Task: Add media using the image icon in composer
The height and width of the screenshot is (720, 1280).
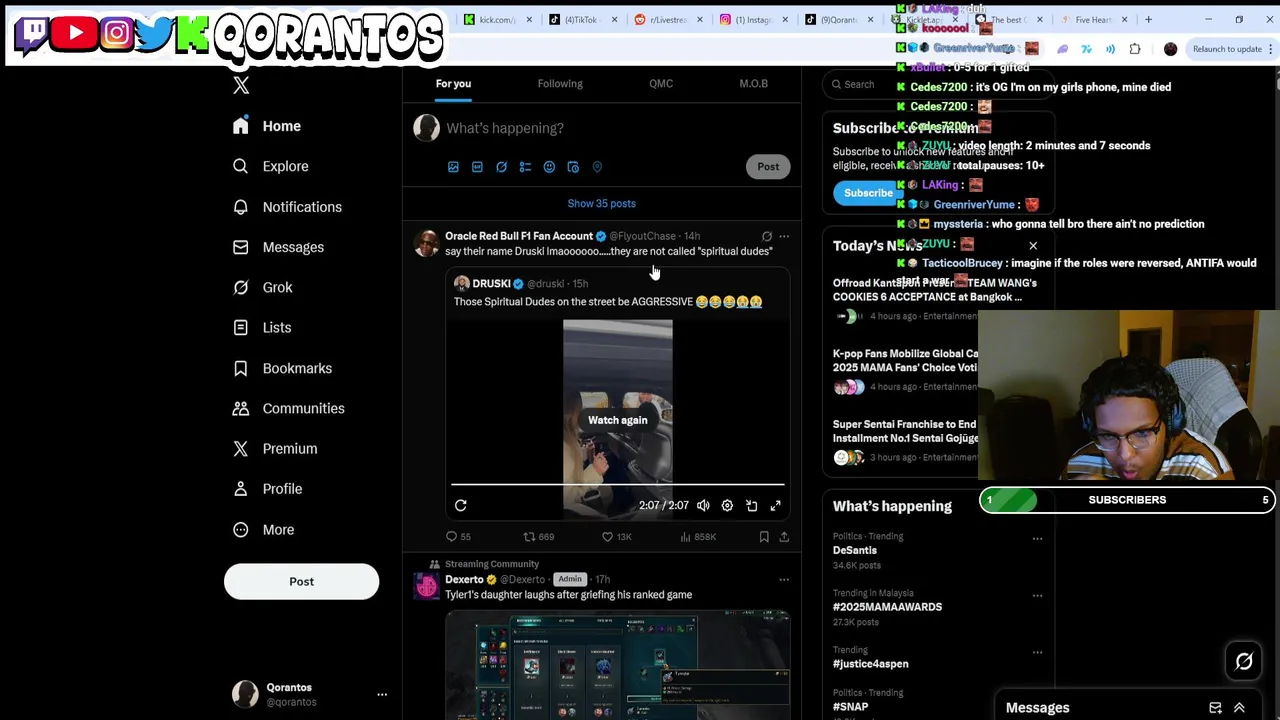Action: coord(453,167)
